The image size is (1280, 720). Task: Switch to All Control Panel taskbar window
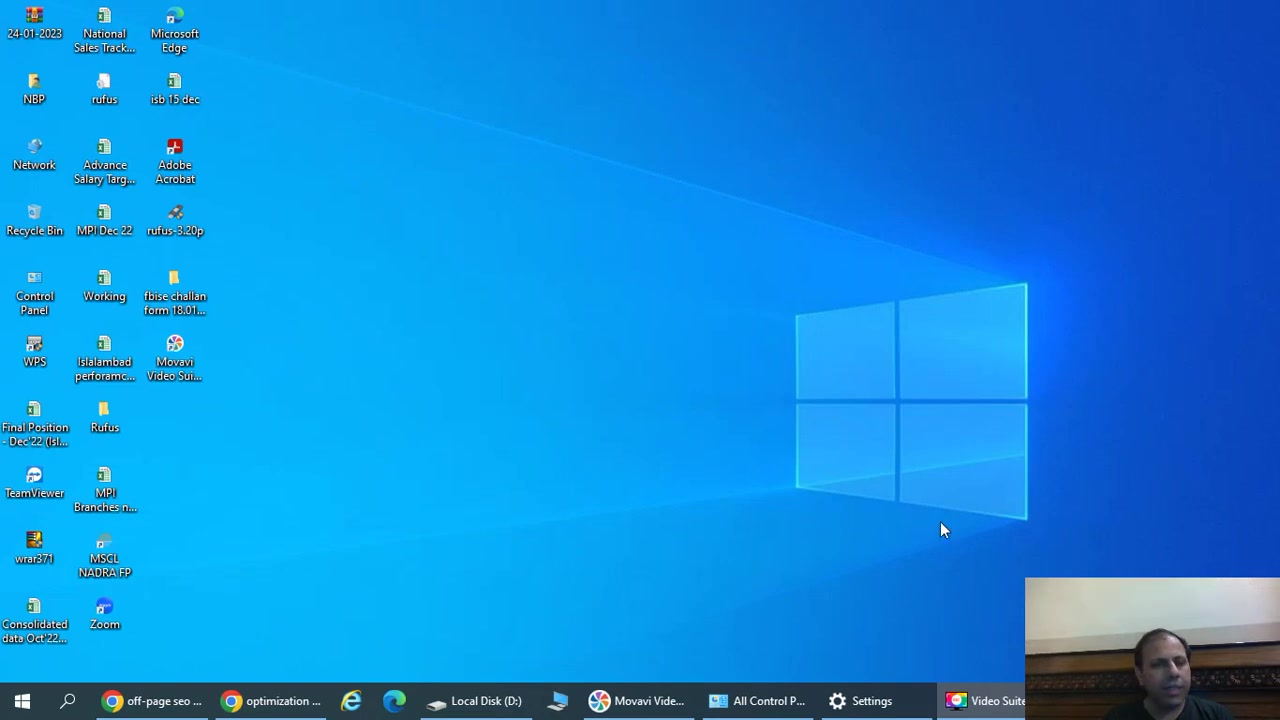click(757, 701)
